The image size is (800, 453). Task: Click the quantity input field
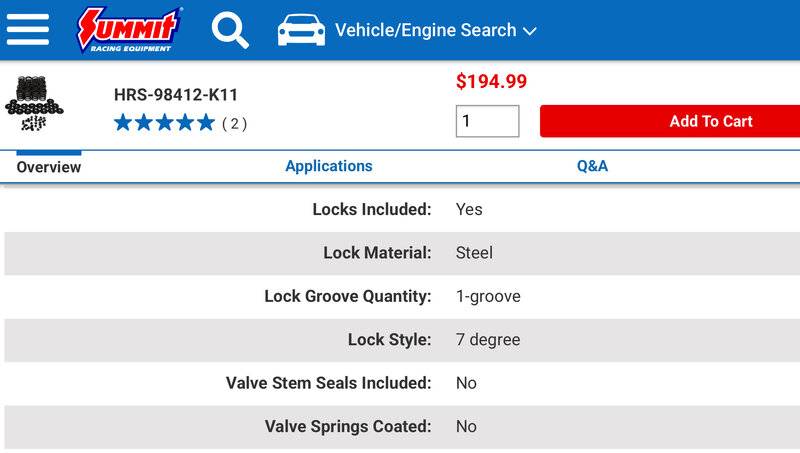(487, 121)
